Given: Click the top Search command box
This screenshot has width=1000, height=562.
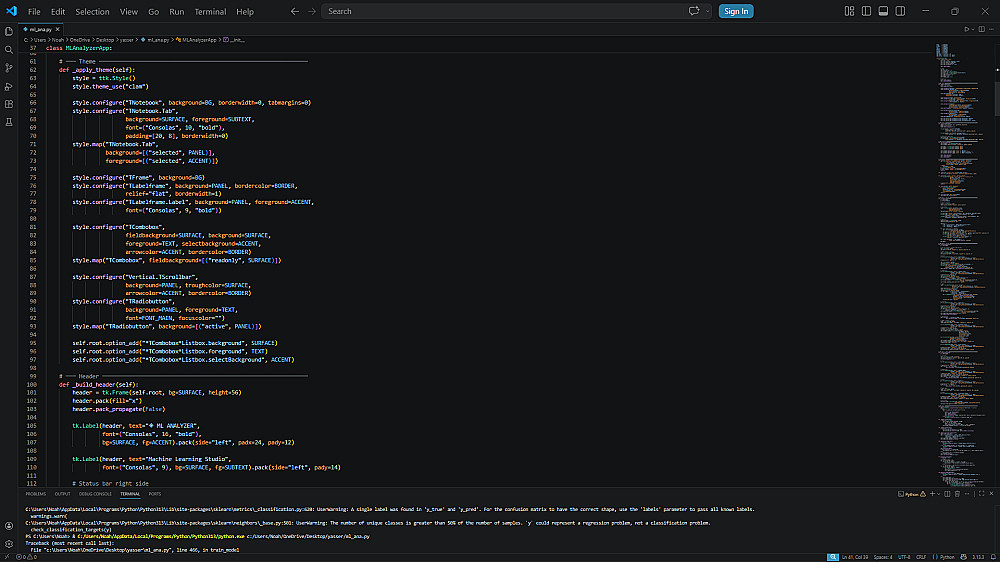Looking at the screenshot, I should pyautogui.click(x=500, y=11).
